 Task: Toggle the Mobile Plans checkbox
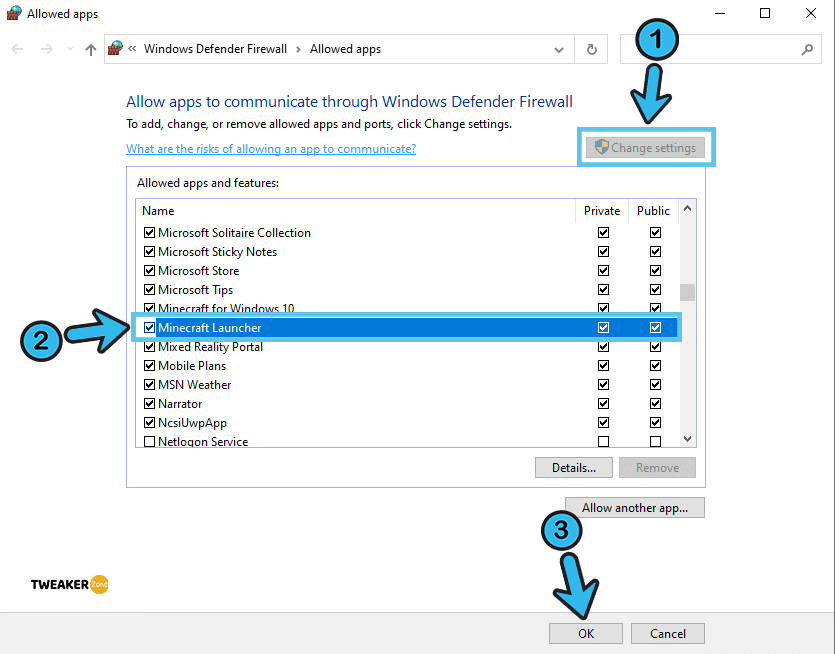tap(150, 366)
